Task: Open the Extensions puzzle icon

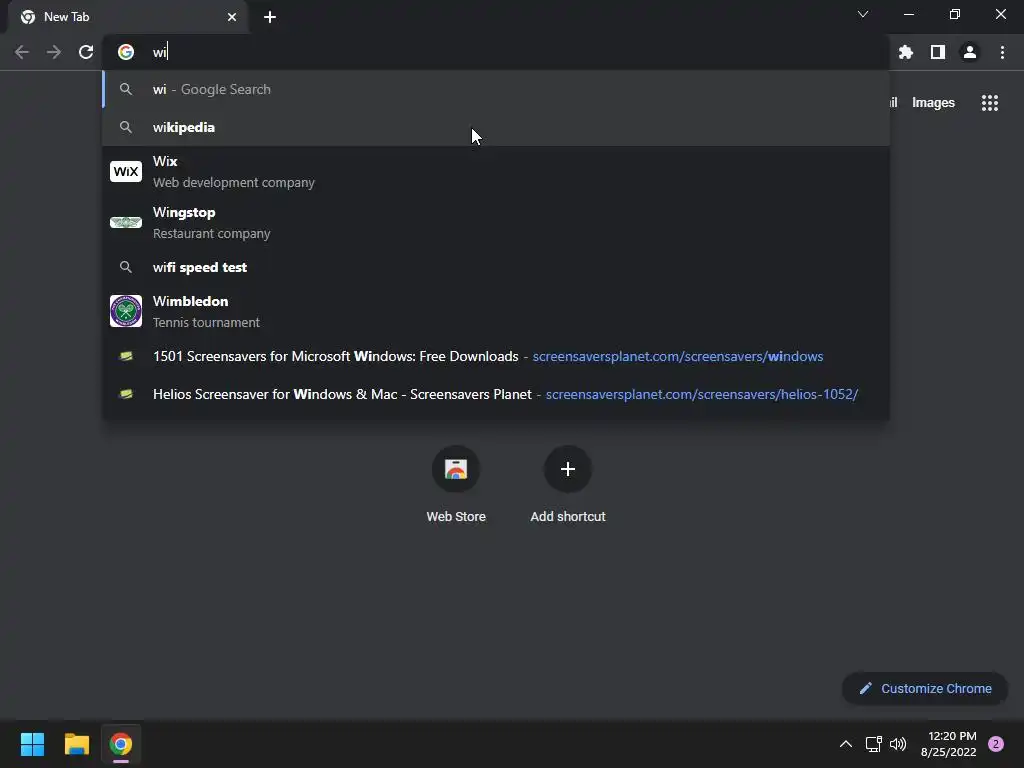Action: coord(906,52)
